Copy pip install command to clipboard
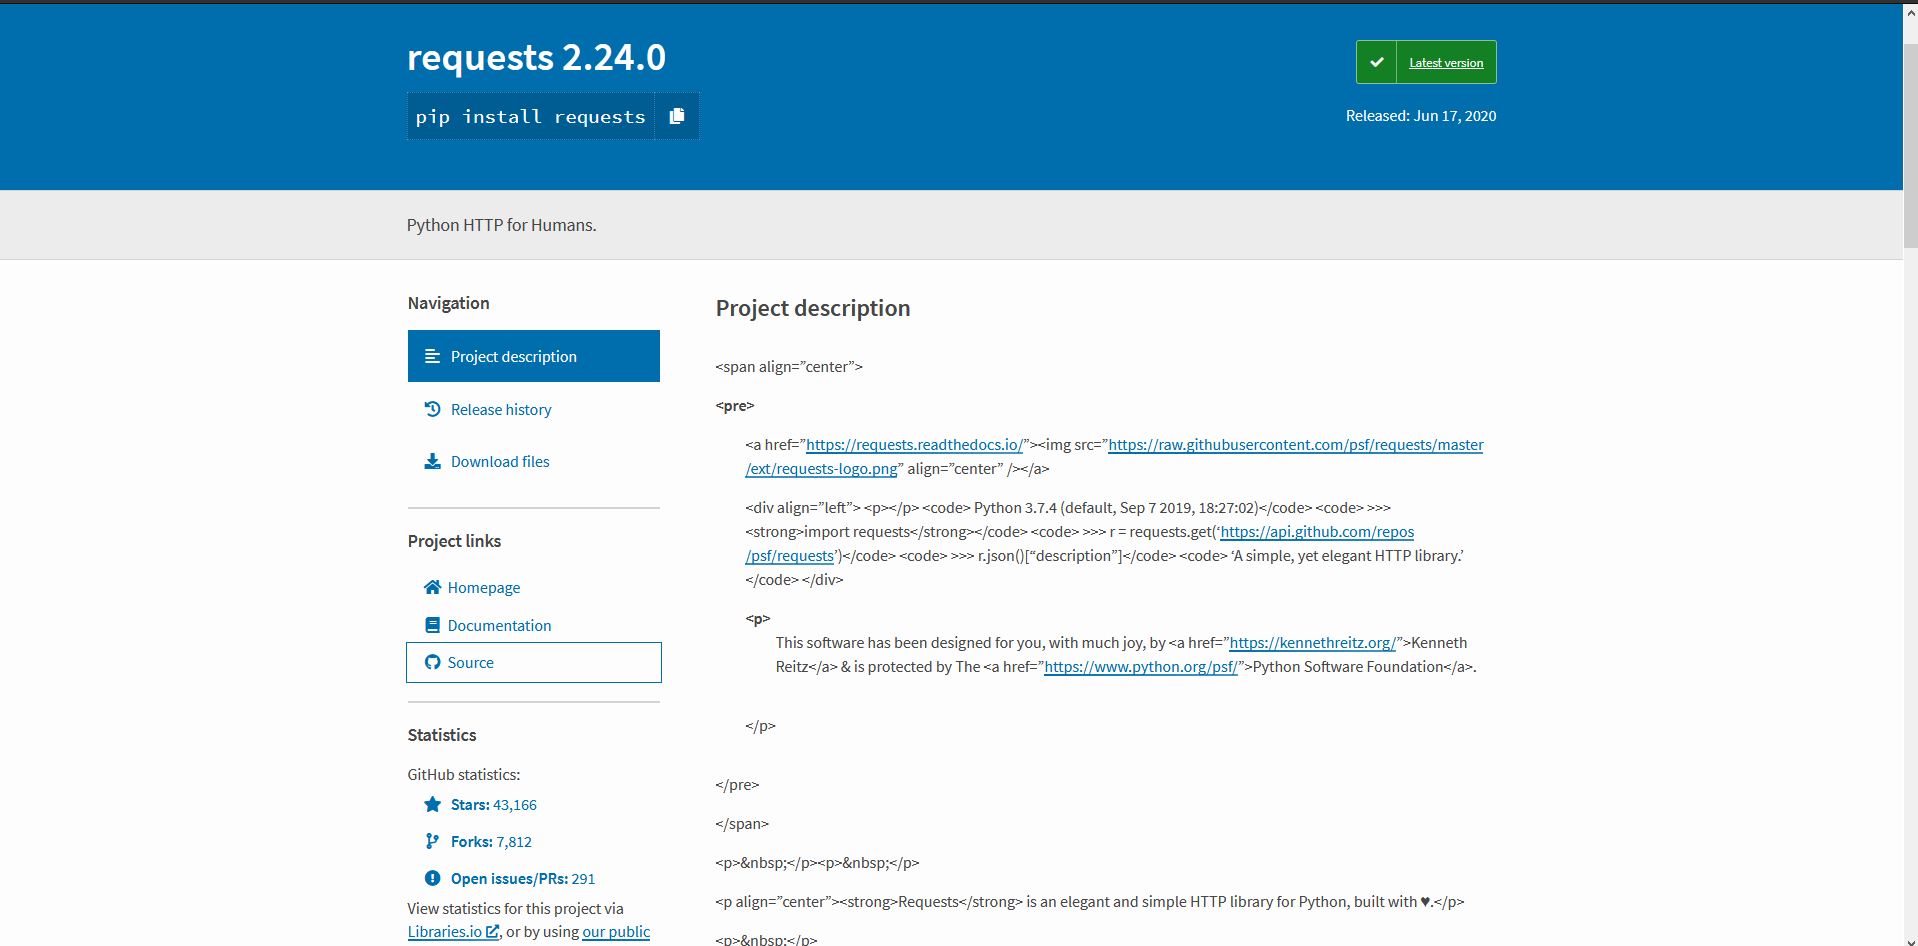The width and height of the screenshot is (1918, 946). click(x=677, y=116)
